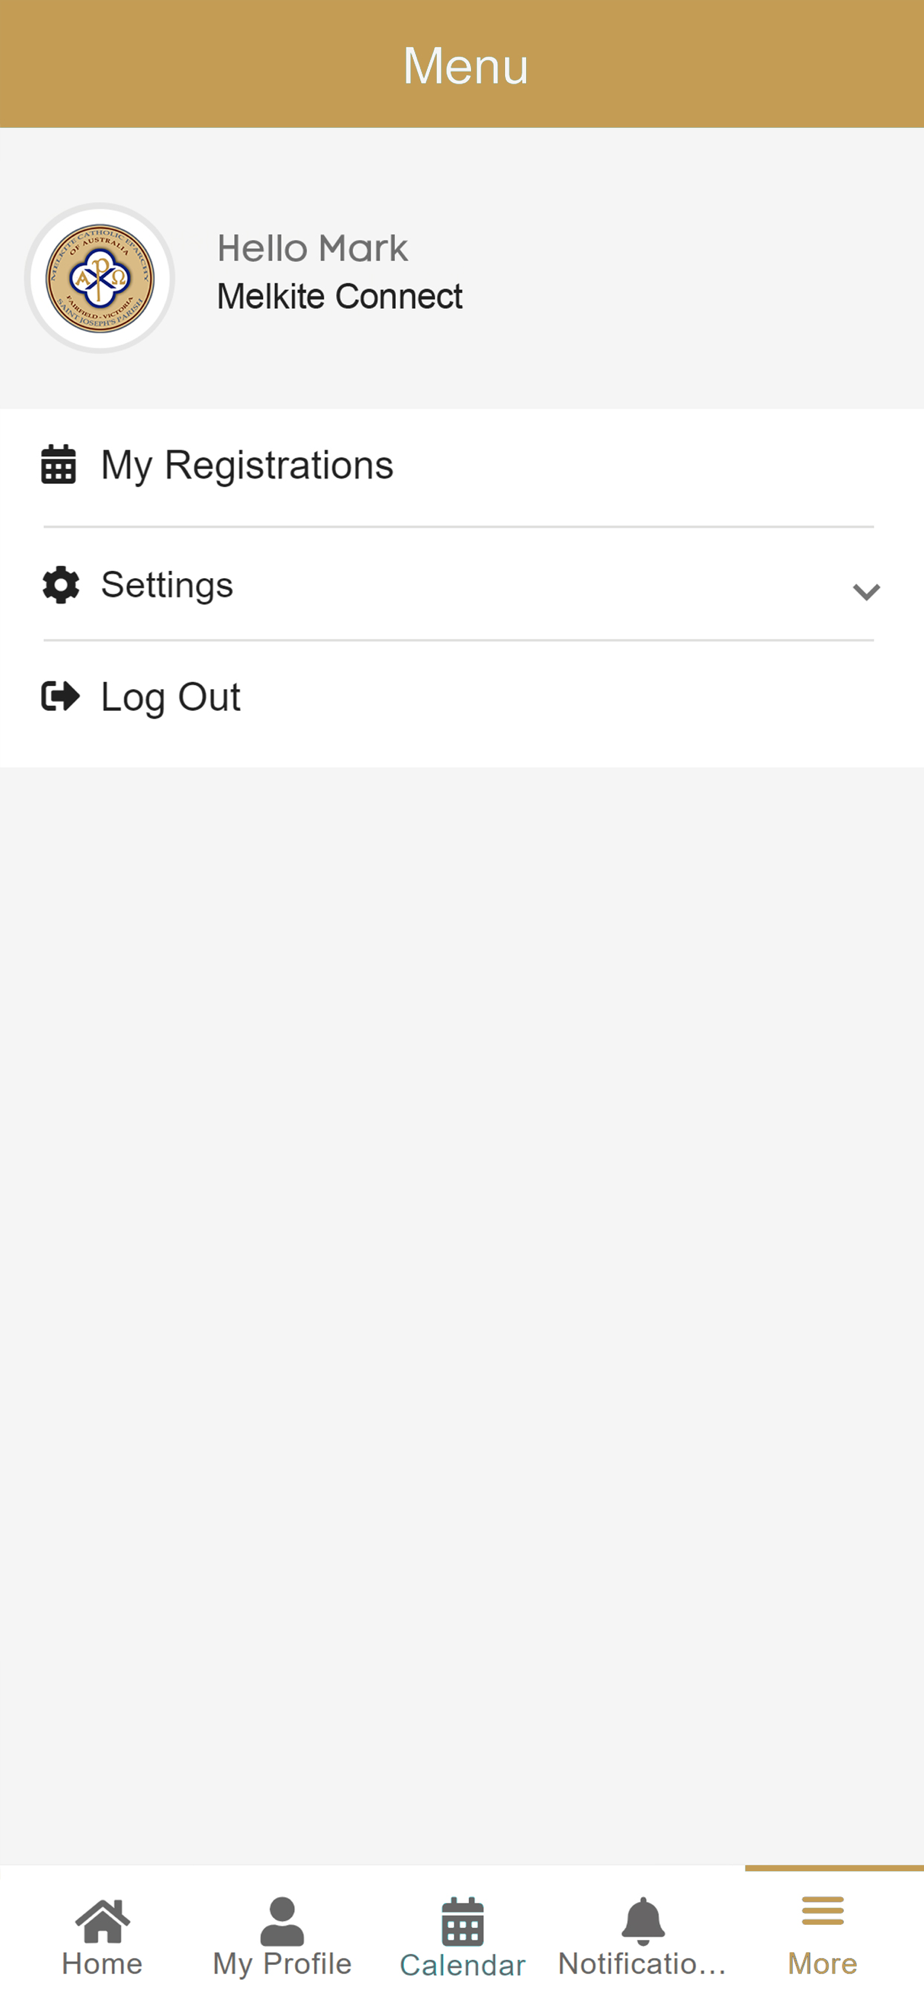This screenshot has width=924, height=2000.
Task: Go to the Calendar tab label
Action: coord(463,1966)
